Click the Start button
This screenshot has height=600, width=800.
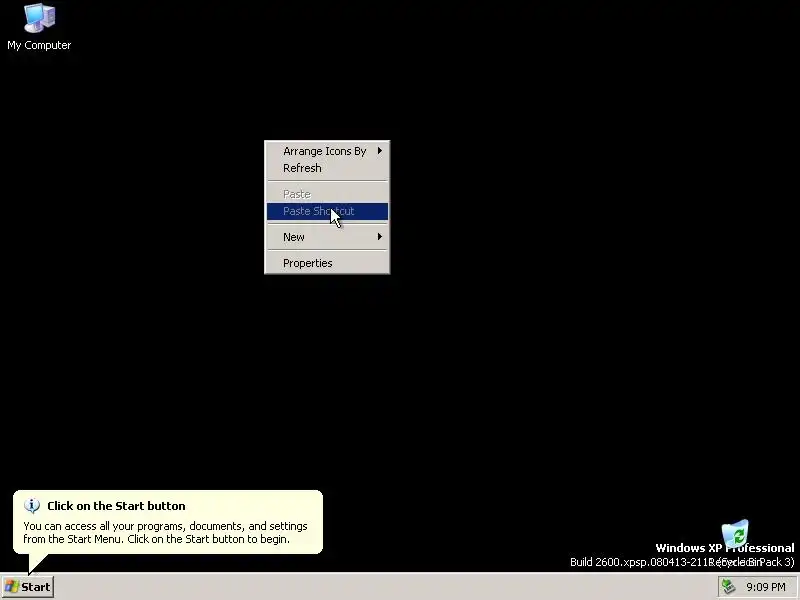click(x=28, y=587)
